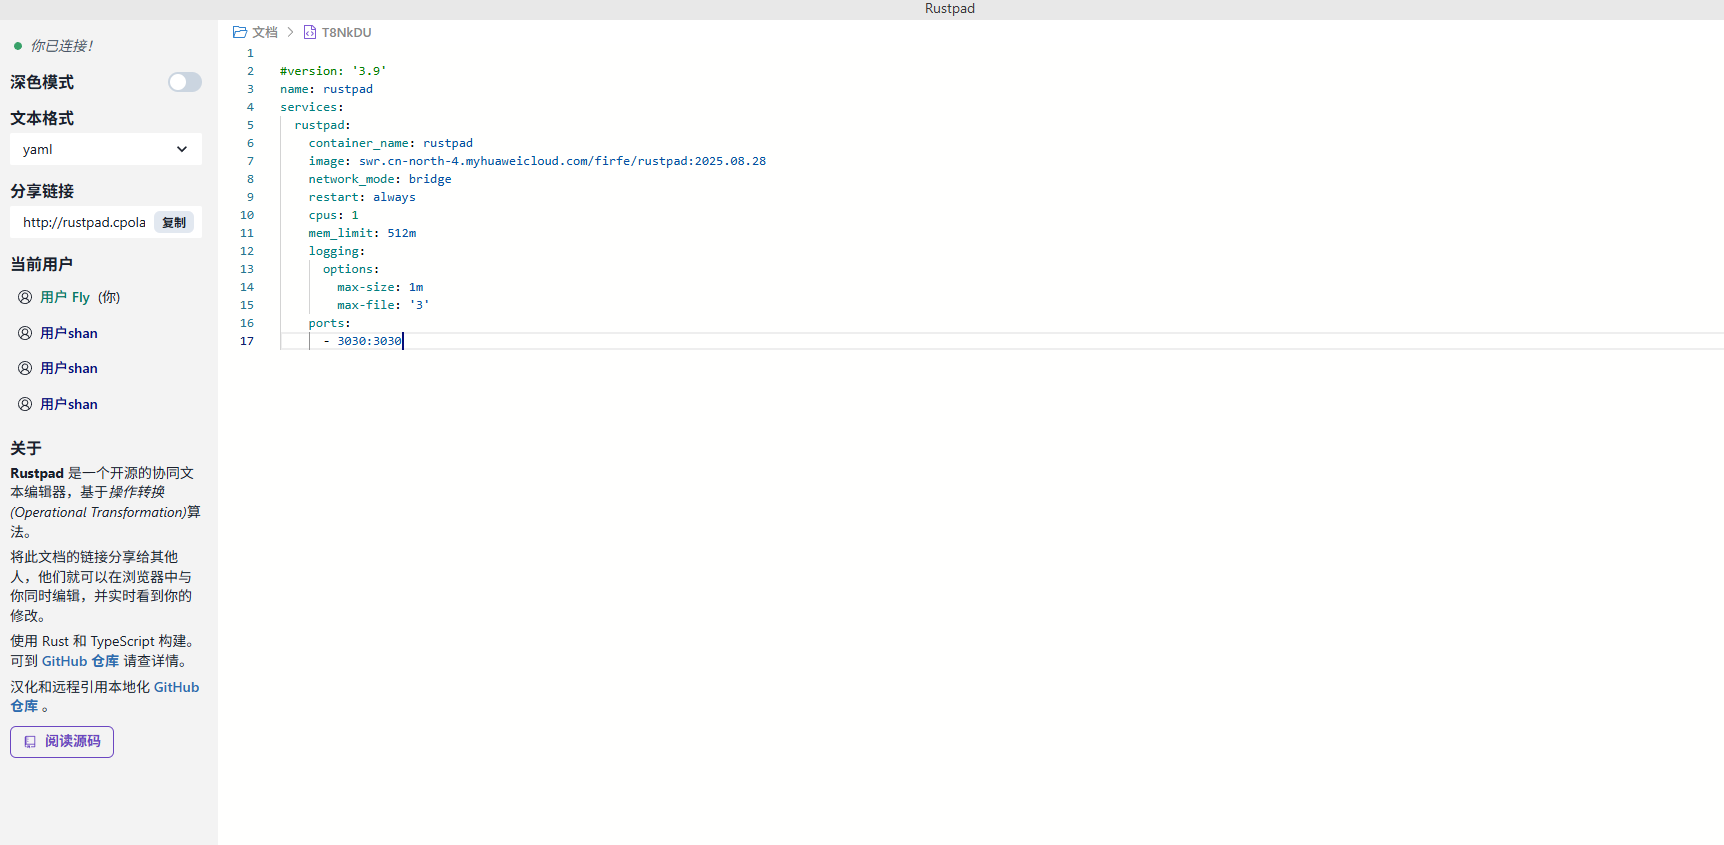Screen dimensions: 1724x845
Task: Click the third shan user avatar icon
Action: (25, 404)
